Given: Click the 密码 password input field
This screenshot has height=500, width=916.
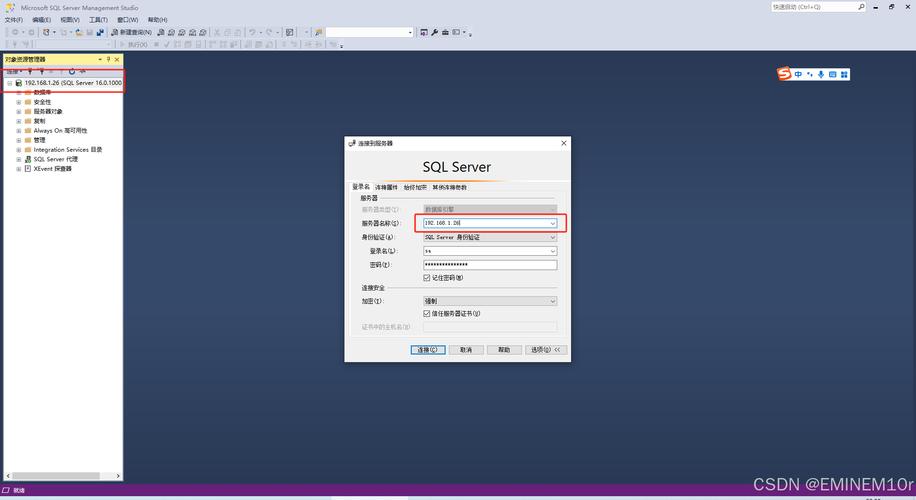Looking at the screenshot, I should coord(489,265).
